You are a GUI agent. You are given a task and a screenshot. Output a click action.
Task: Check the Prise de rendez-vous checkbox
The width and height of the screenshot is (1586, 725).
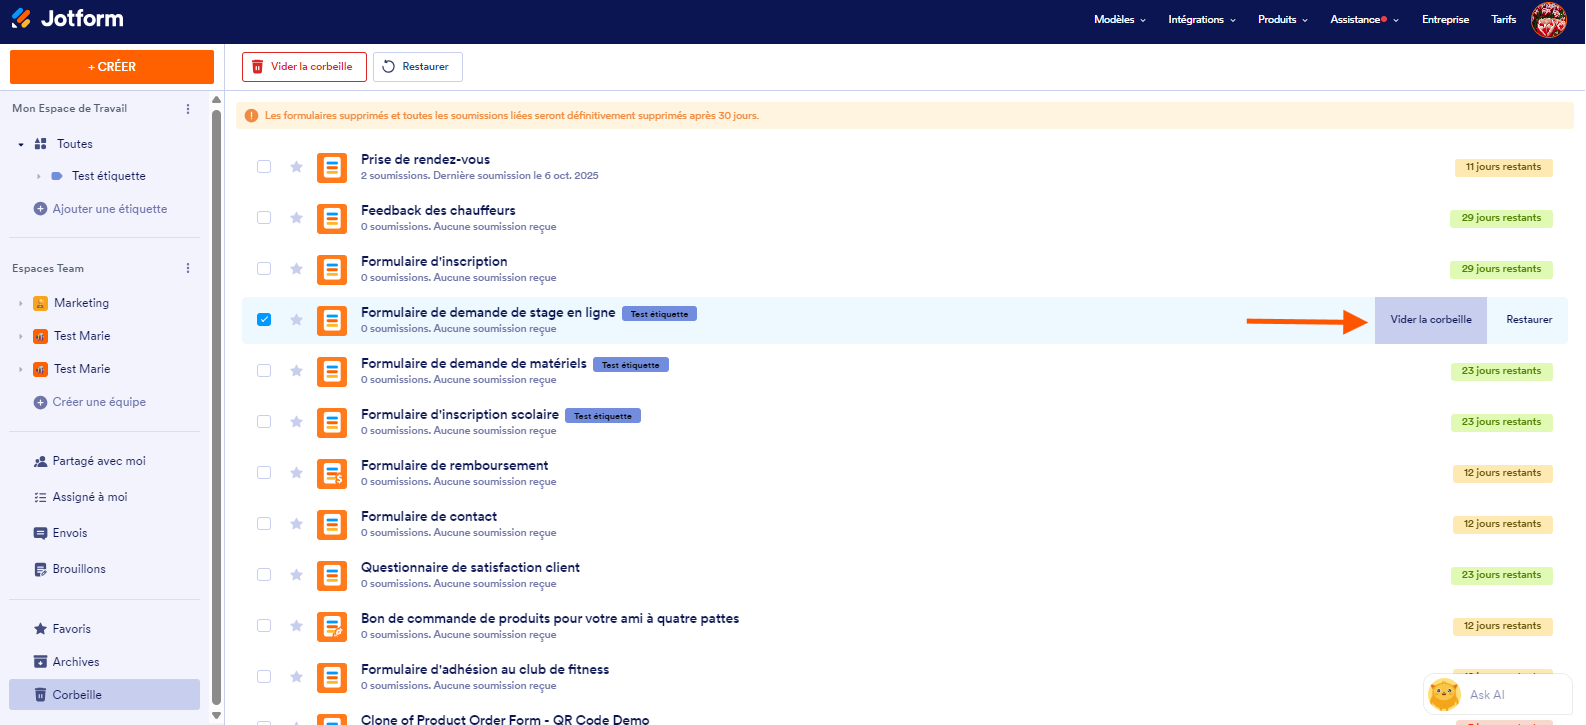[264, 167]
